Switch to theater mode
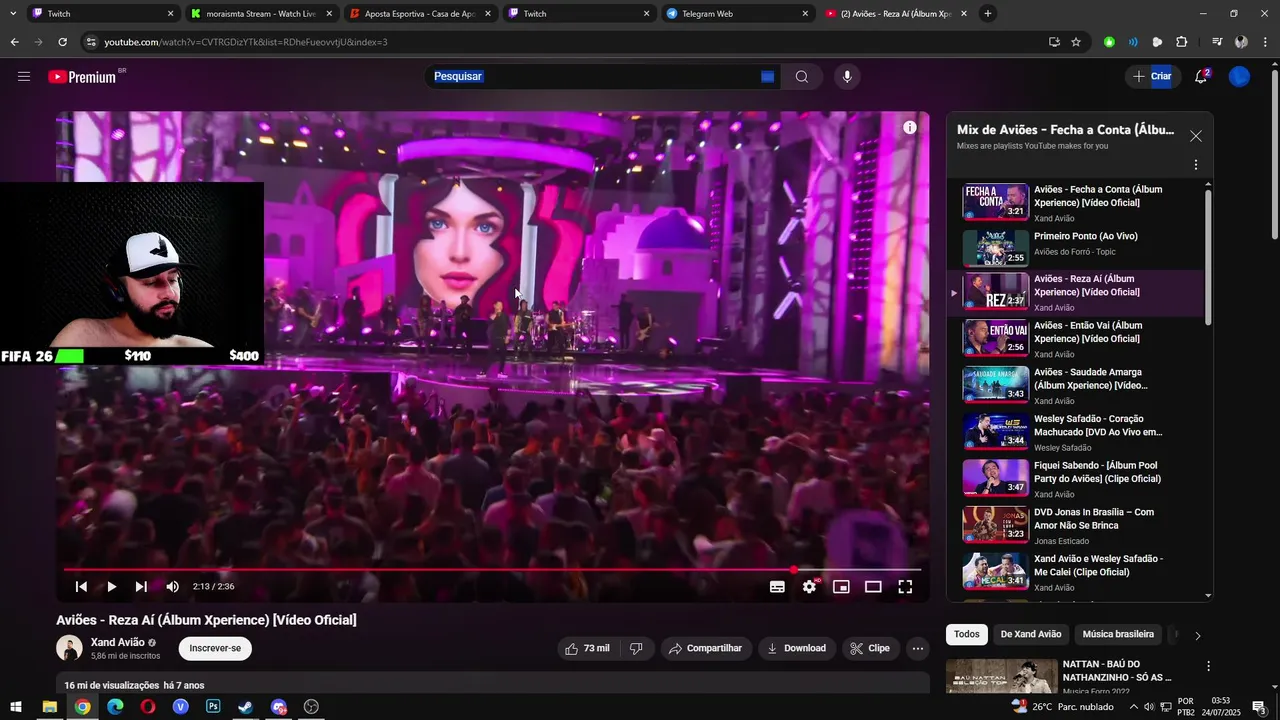 (873, 587)
